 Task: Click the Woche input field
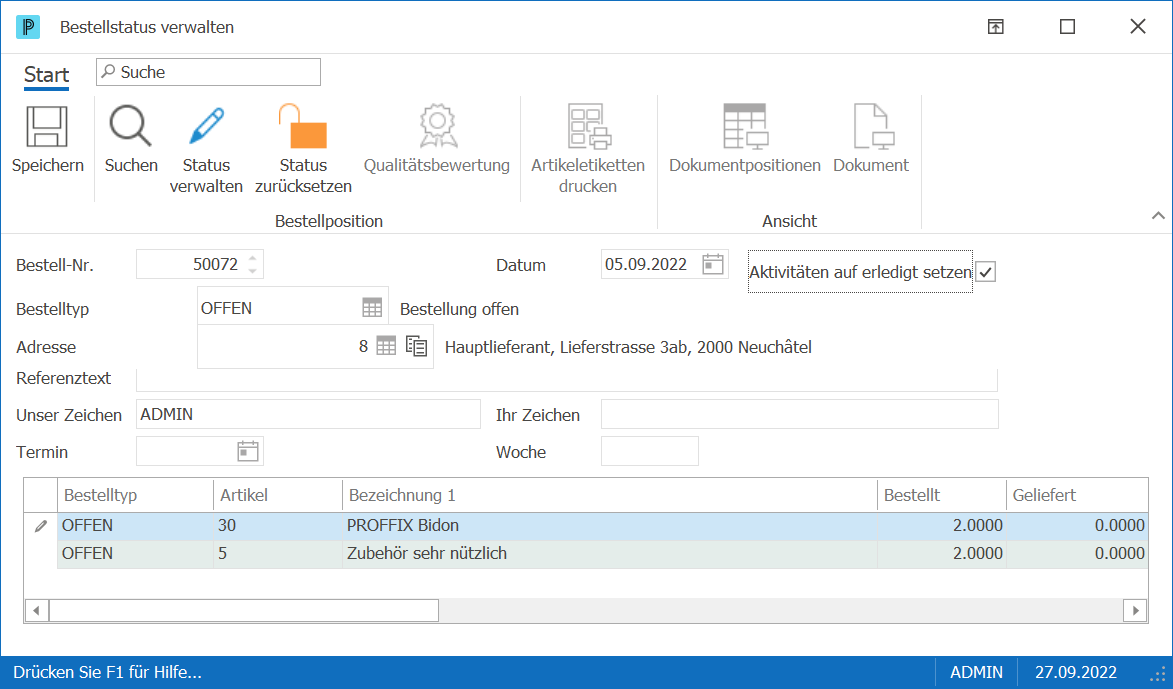click(650, 451)
